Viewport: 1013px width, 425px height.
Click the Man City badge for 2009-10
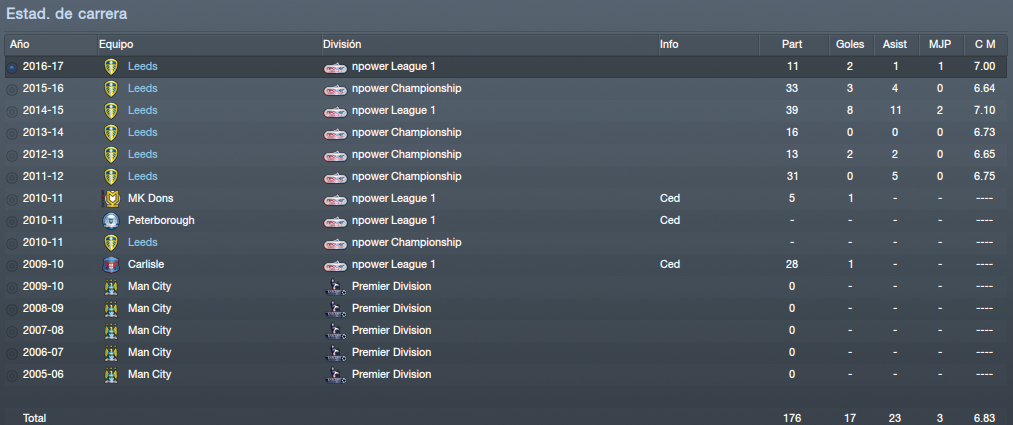111,286
